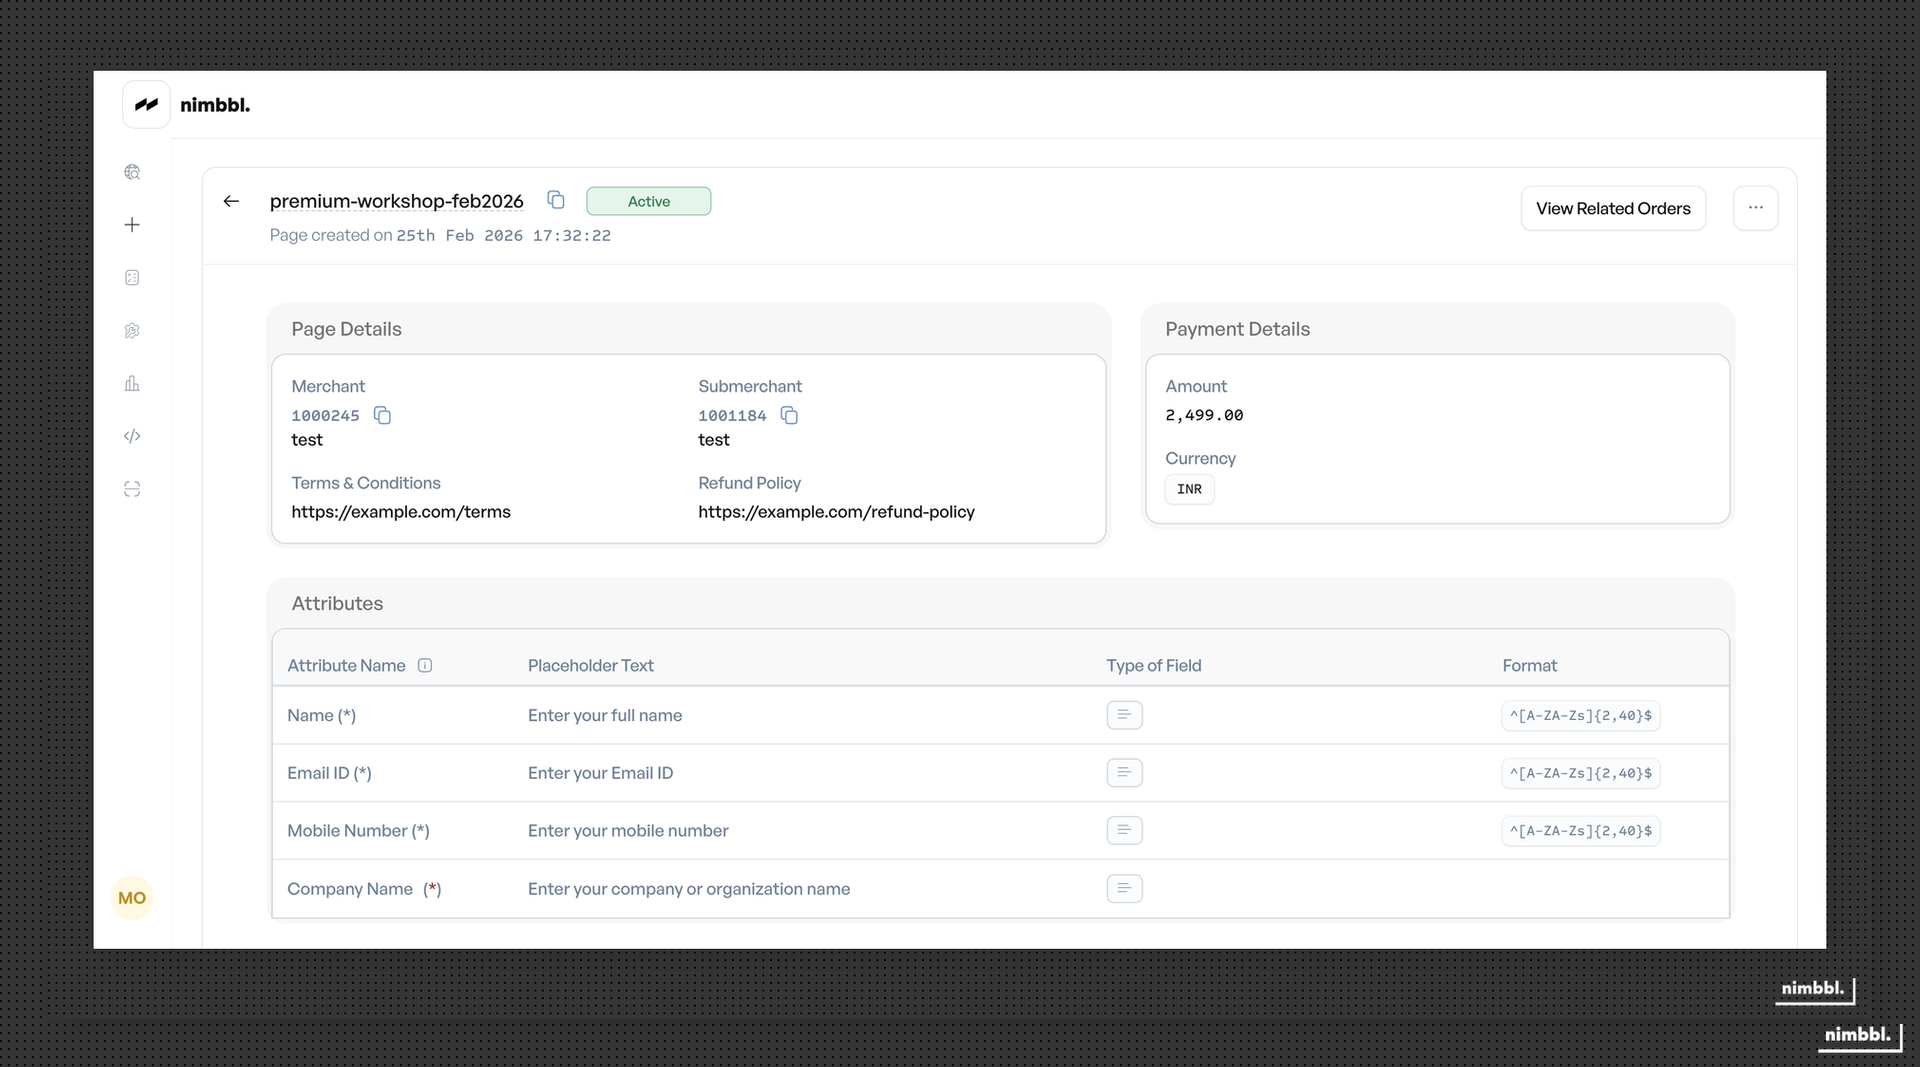Open Type of Field selector for Name row
This screenshot has width=1920, height=1067.
click(x=1124, y=715)
